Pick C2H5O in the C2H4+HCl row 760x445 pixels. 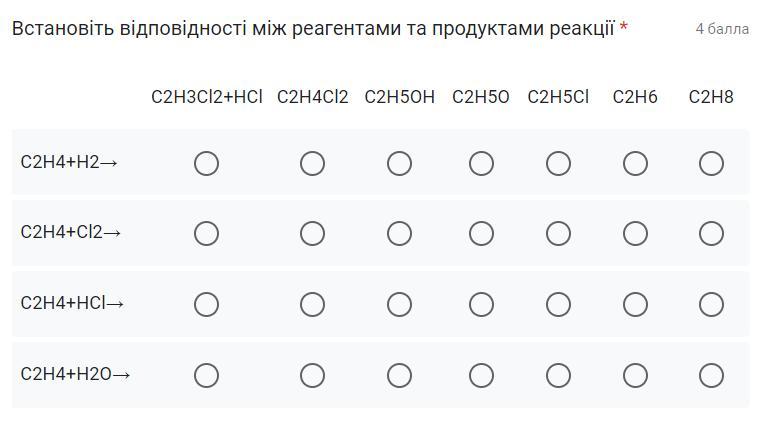click(x=481, y=304)
